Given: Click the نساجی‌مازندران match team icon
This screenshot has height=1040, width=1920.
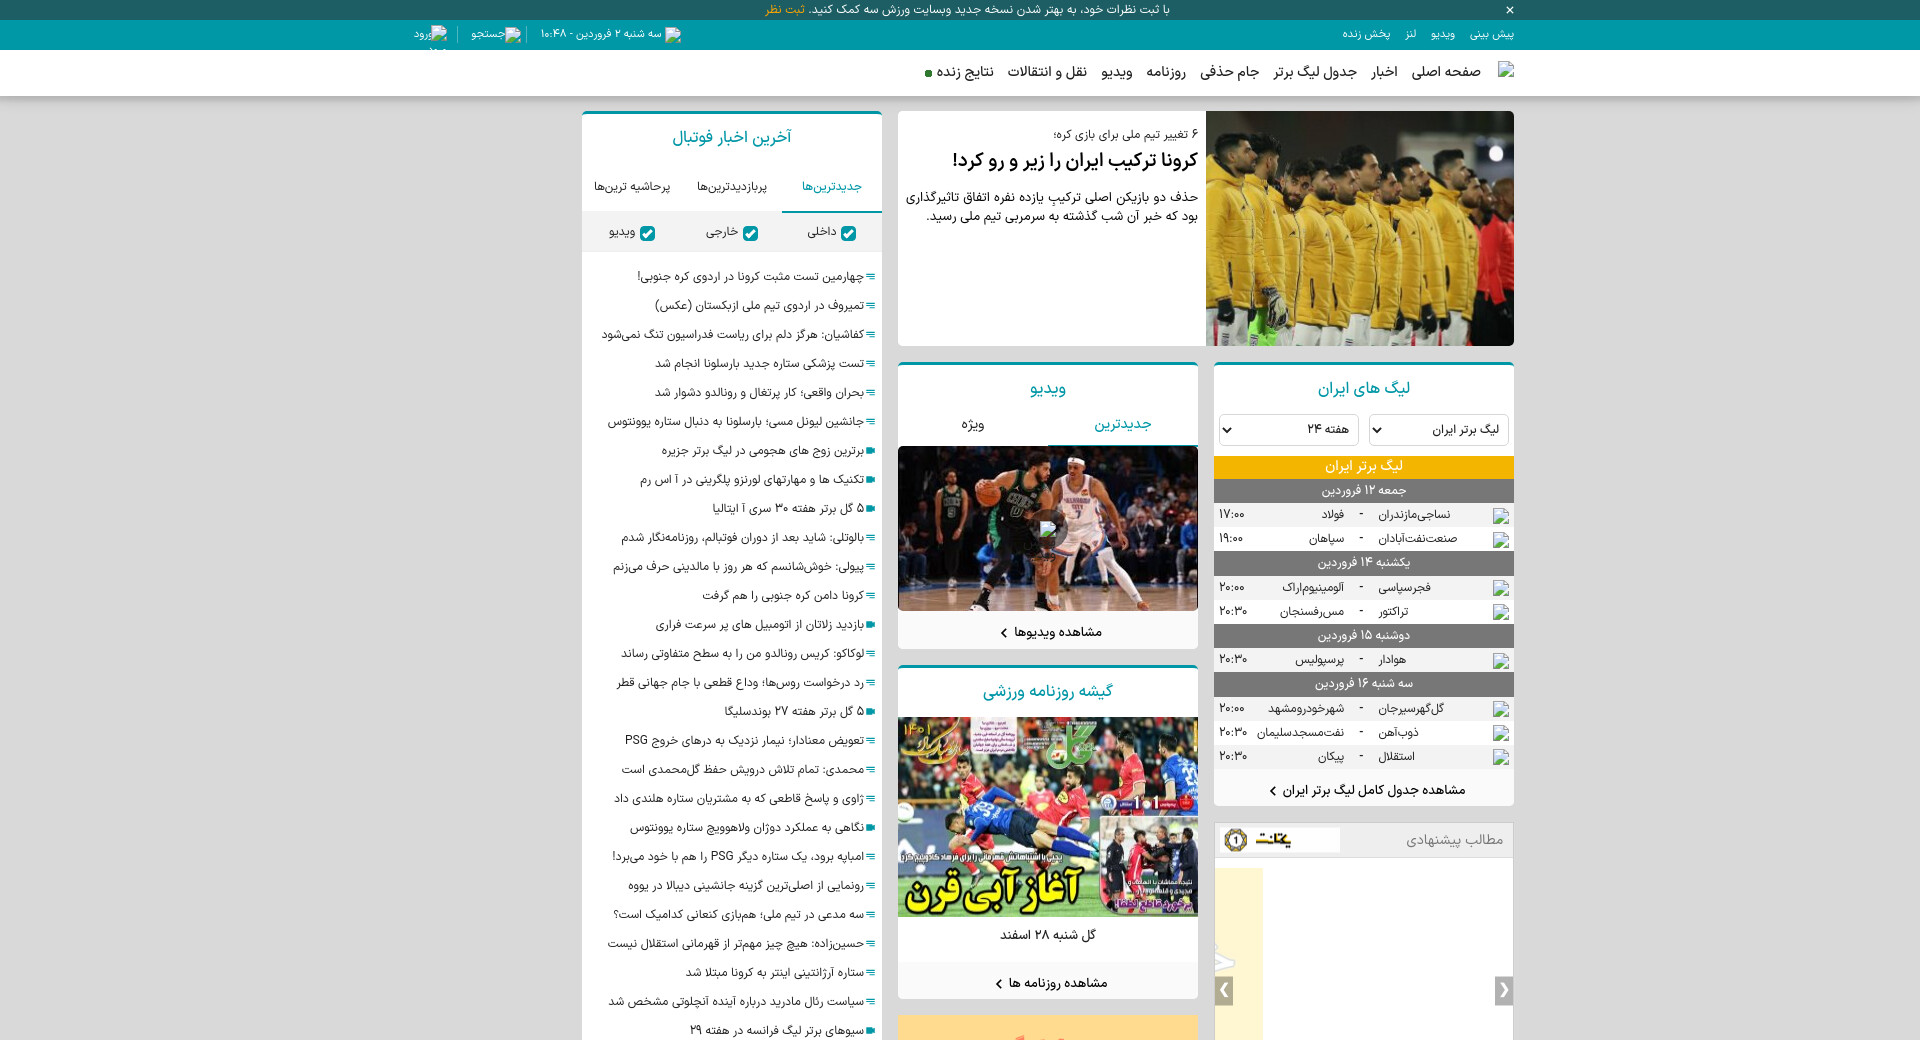Looking at the screenshot, I should click(x=1500, y=516).
